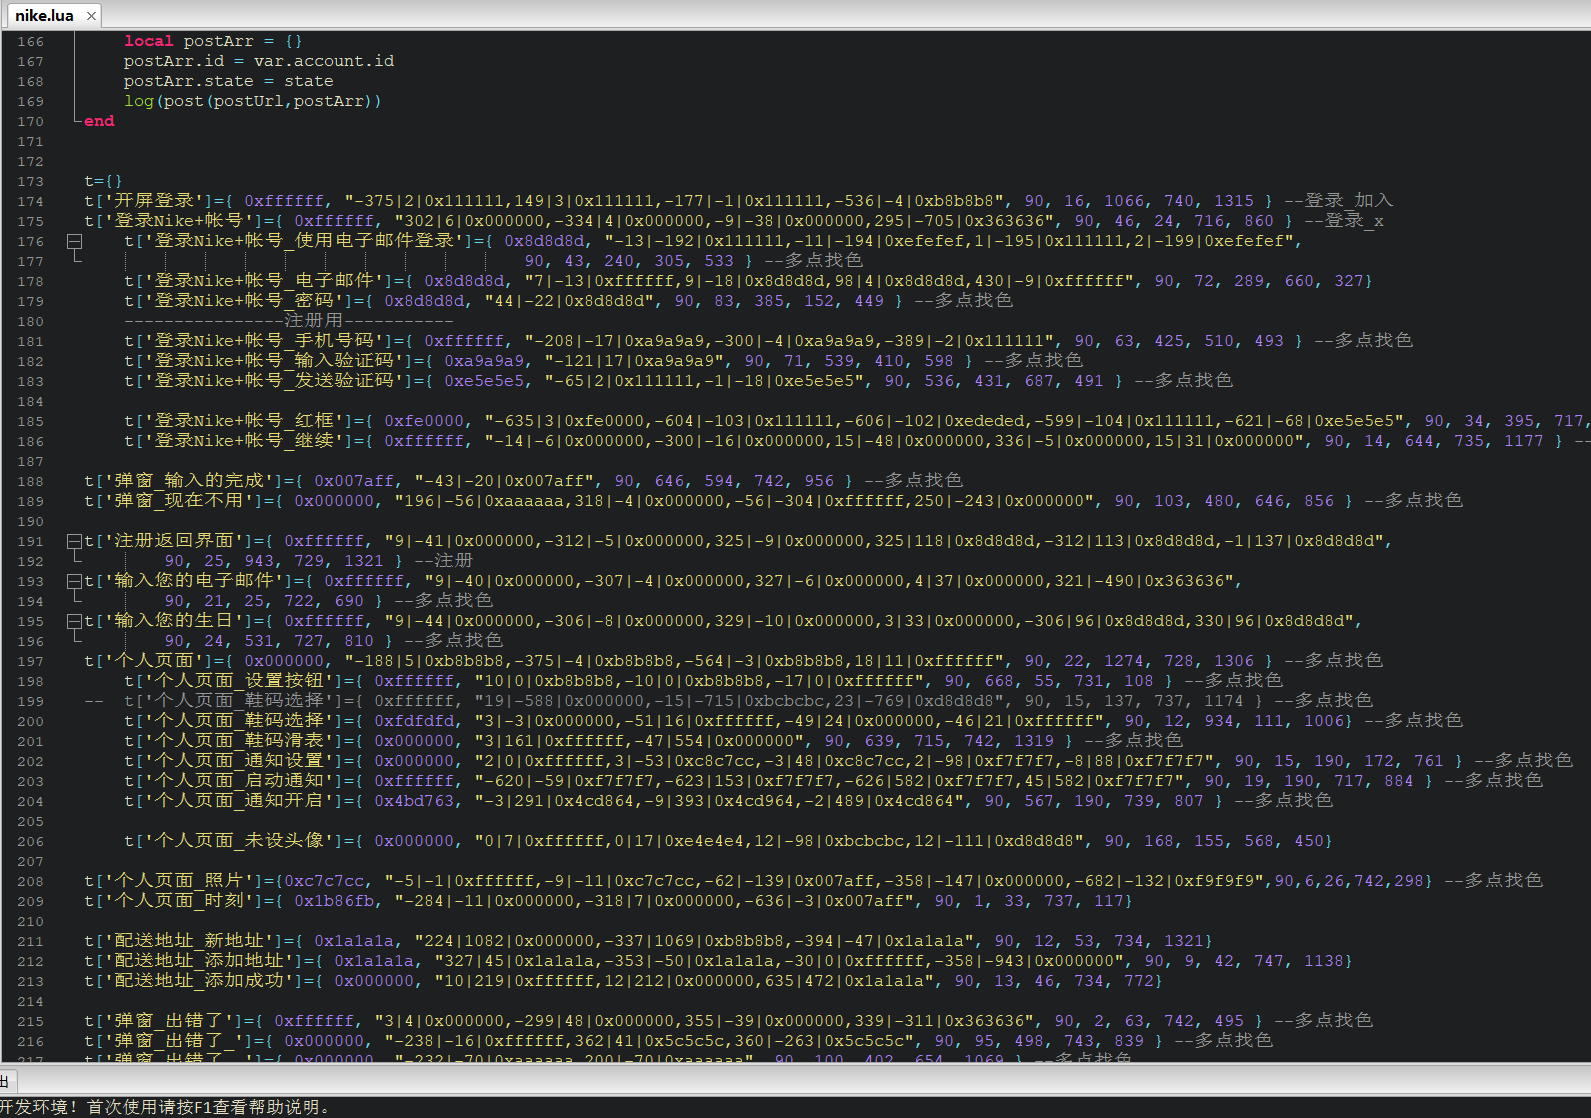Click the '个人页面_设置按钮' key on line 198
The height and width of the screenshot is (1118, 1591).
[239, 681]
